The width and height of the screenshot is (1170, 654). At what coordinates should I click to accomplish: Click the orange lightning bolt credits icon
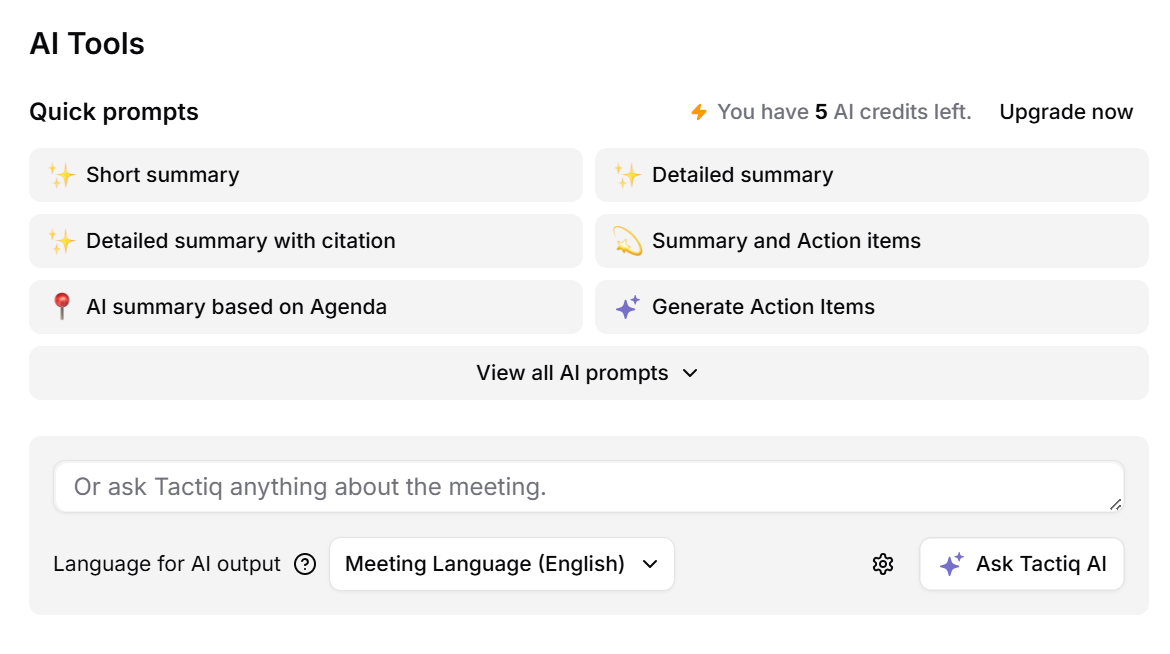coord(699,112)
